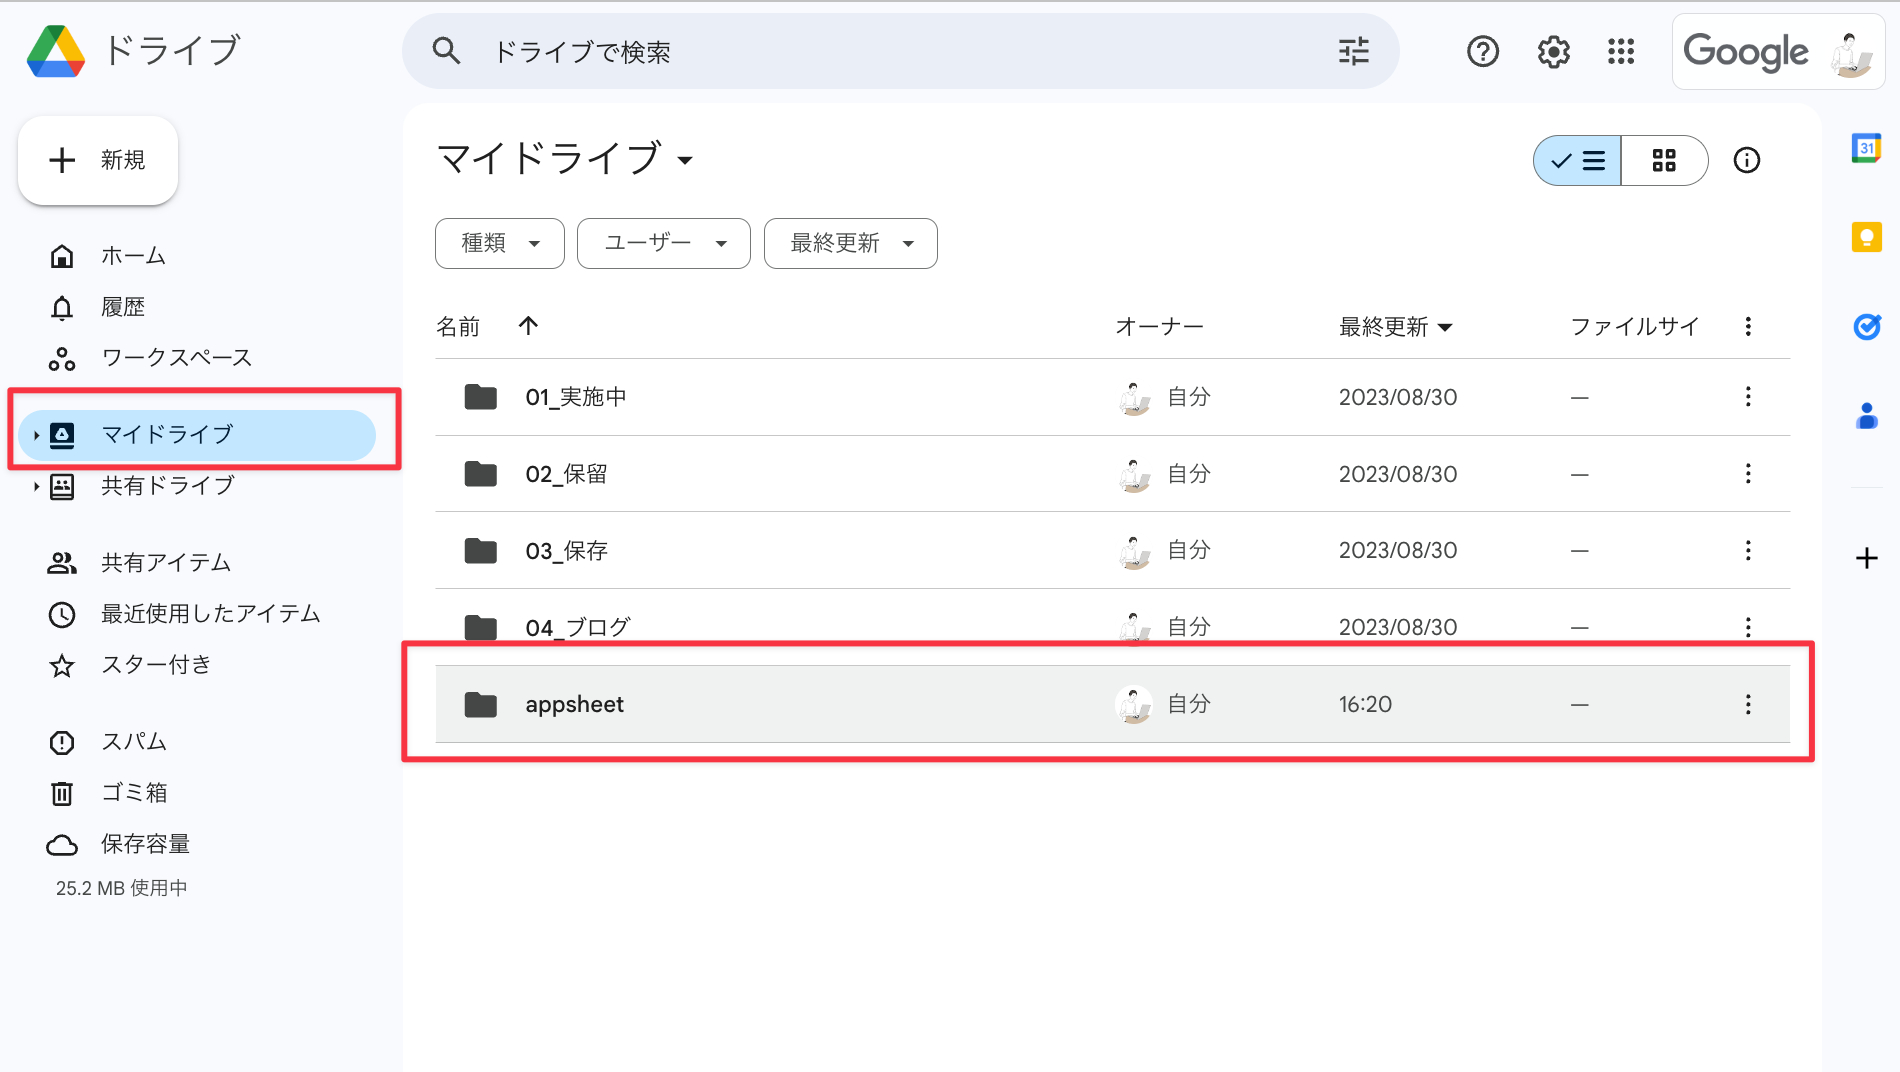The image size is (1900, 1072).
Task: Open the help icon
Action: 1482,51
